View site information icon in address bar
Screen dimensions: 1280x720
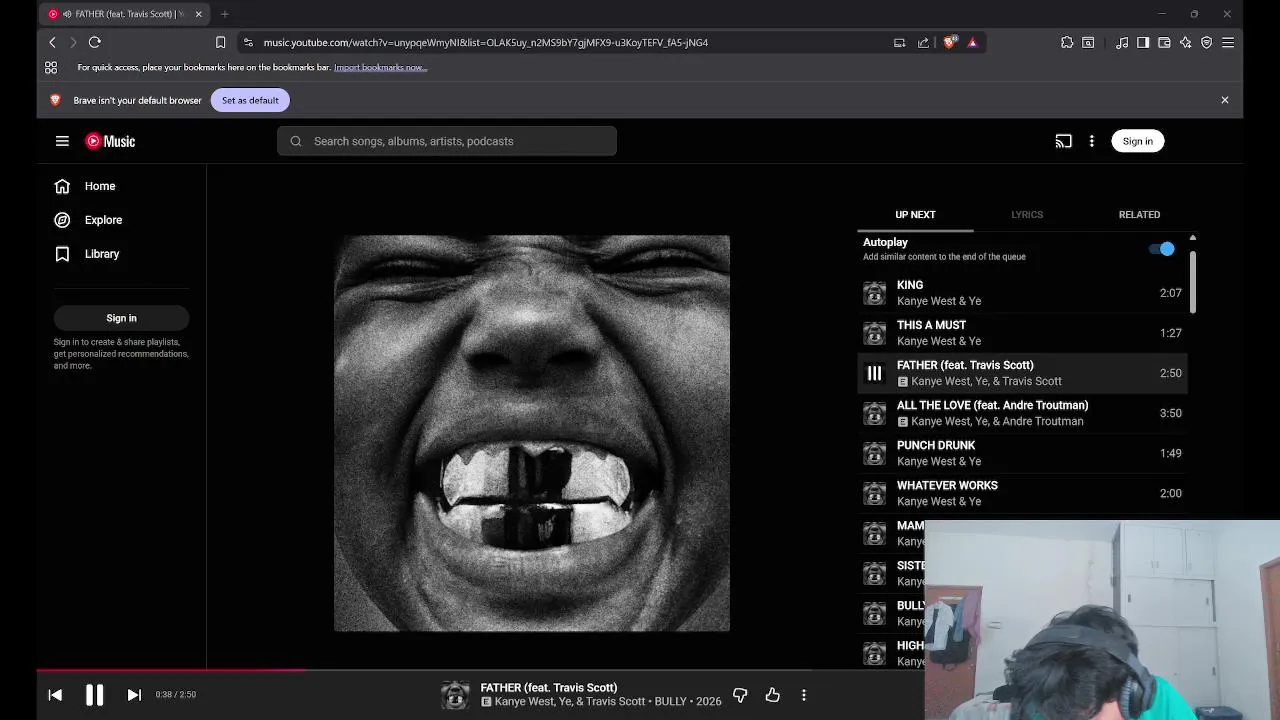pos(248,42)
